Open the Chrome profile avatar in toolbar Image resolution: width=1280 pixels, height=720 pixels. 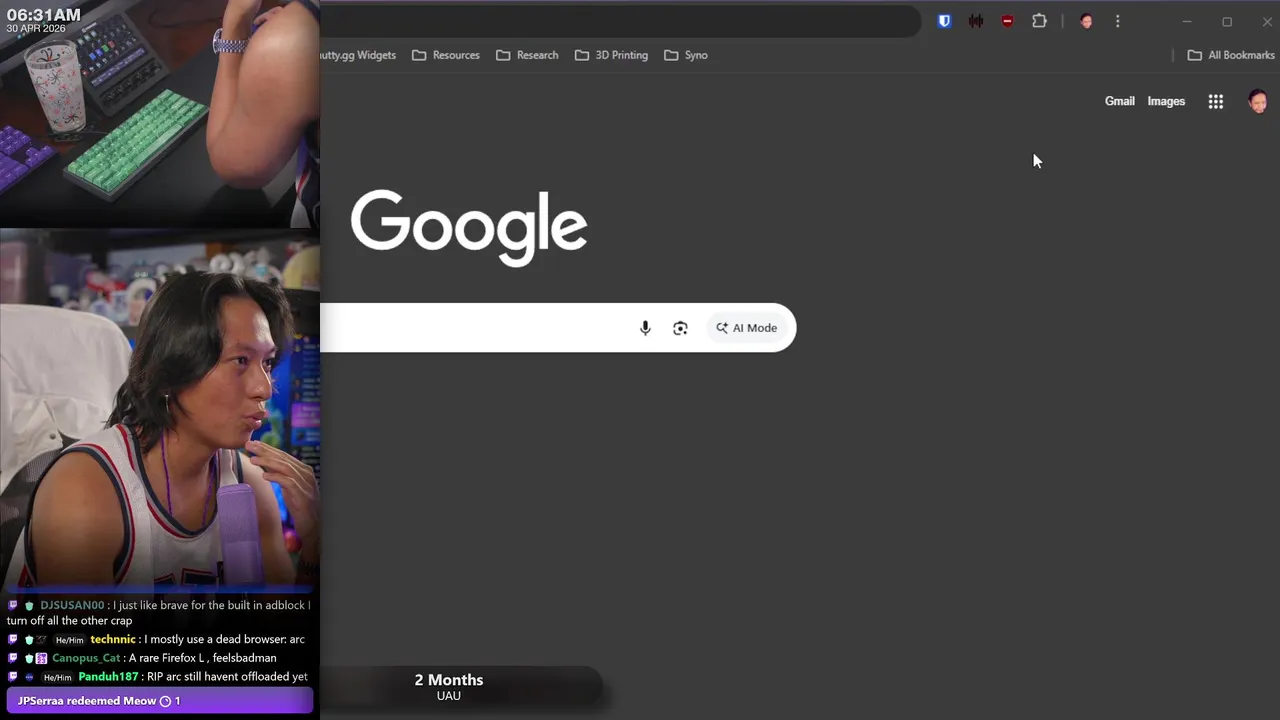[x=1086, y=21]
